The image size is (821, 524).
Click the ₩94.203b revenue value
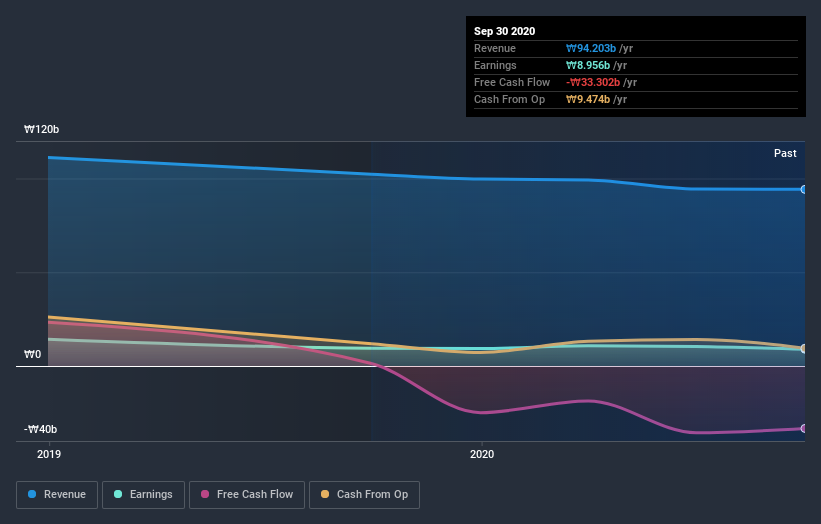(591, 48)
